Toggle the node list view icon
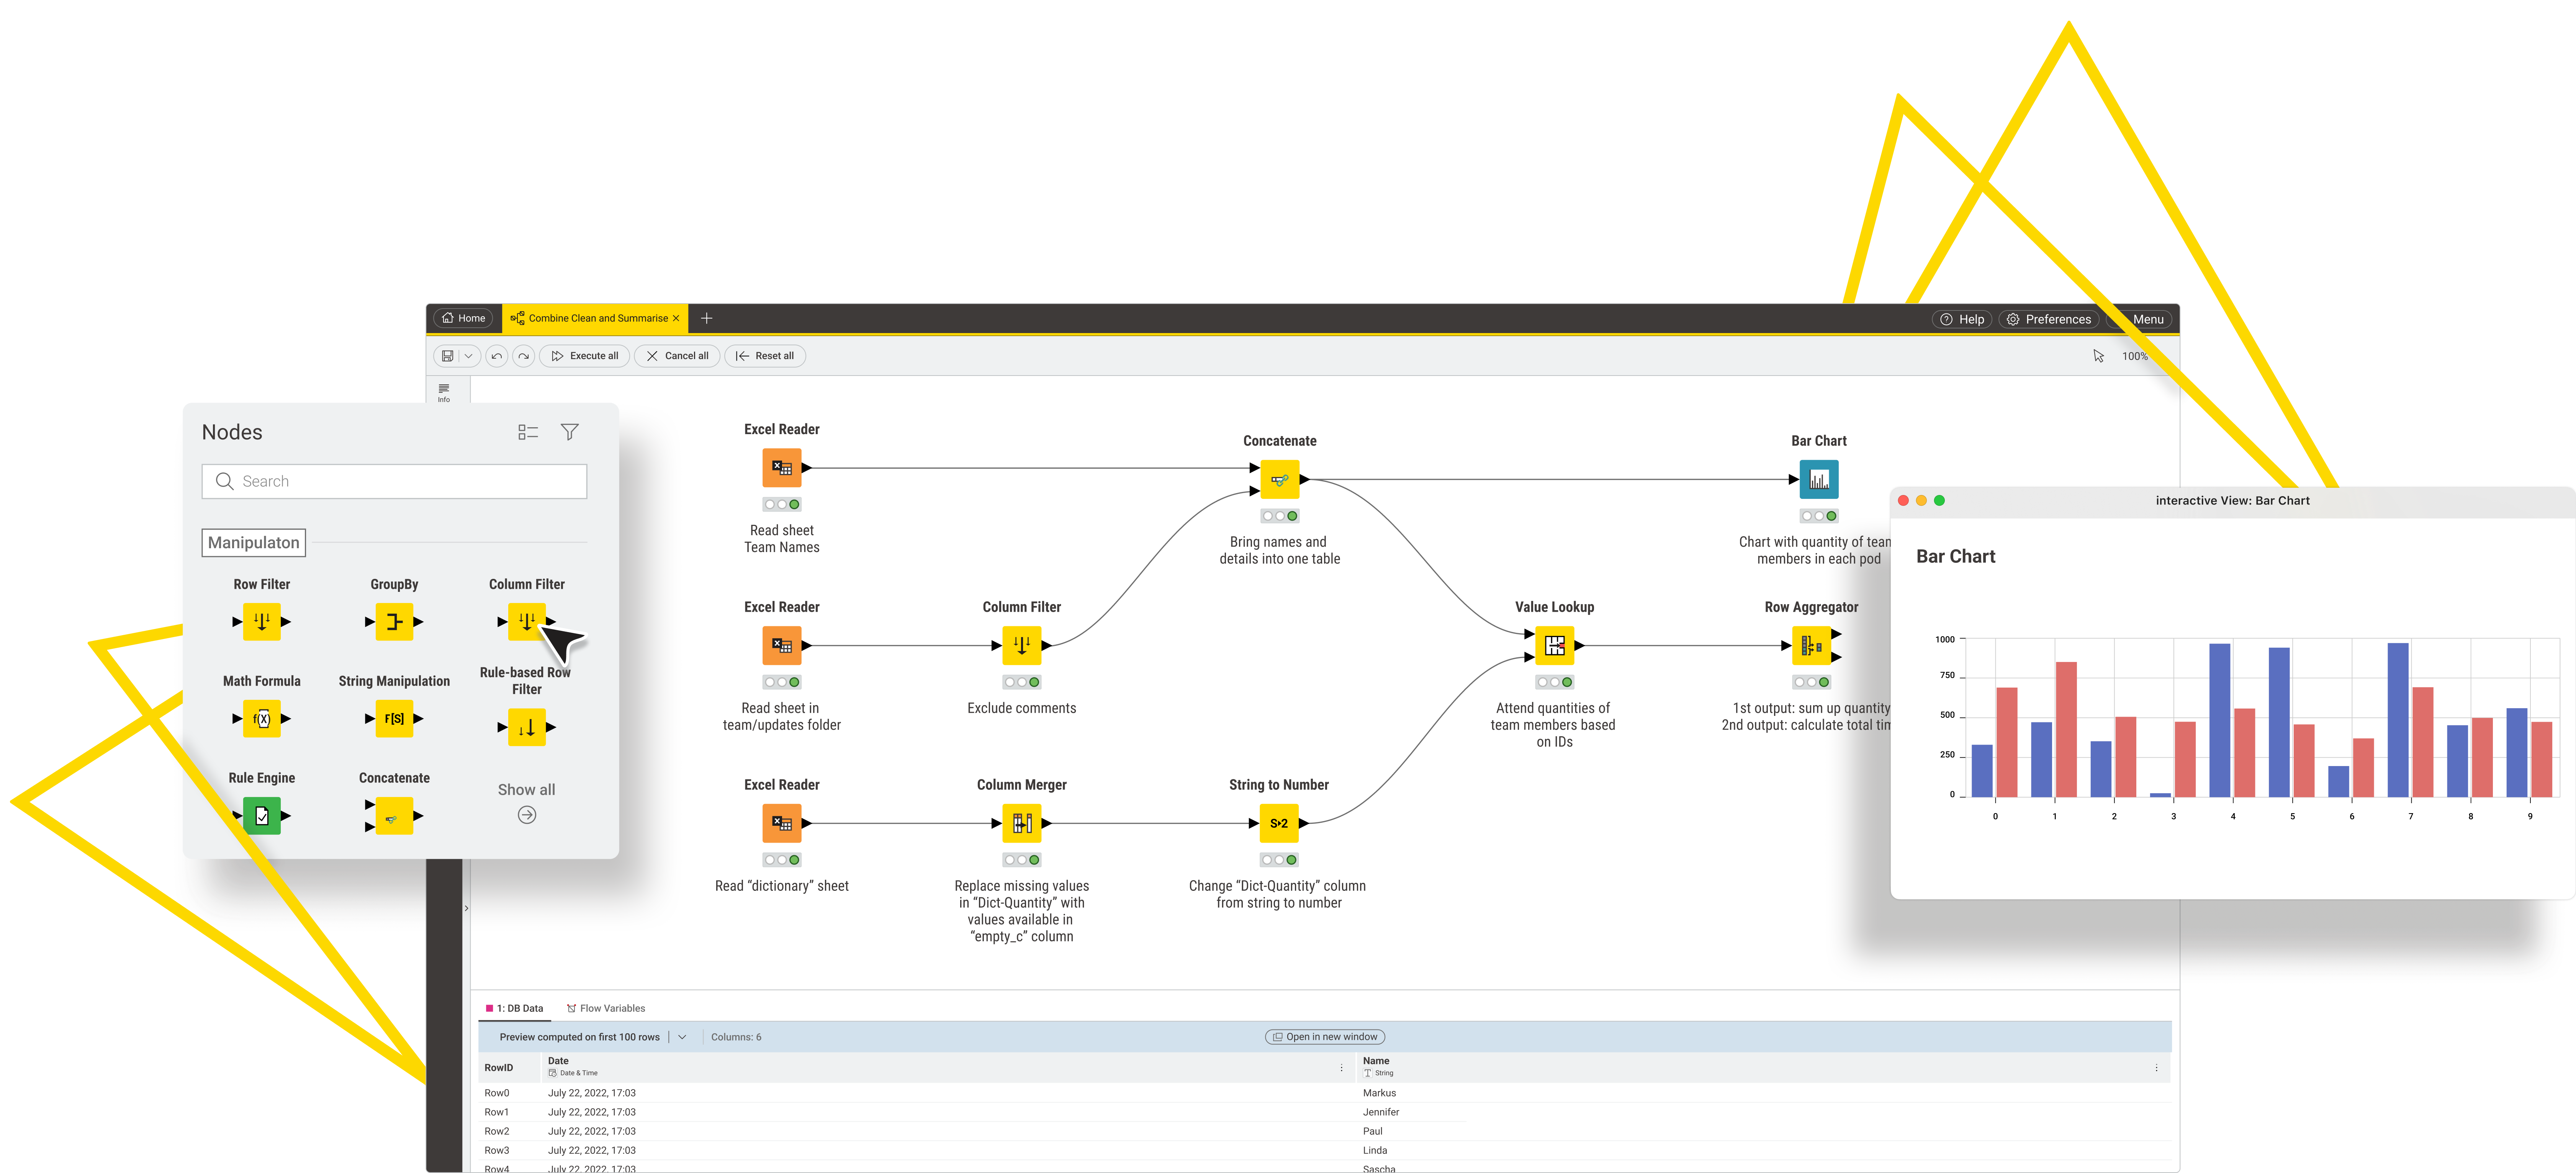 528,432
